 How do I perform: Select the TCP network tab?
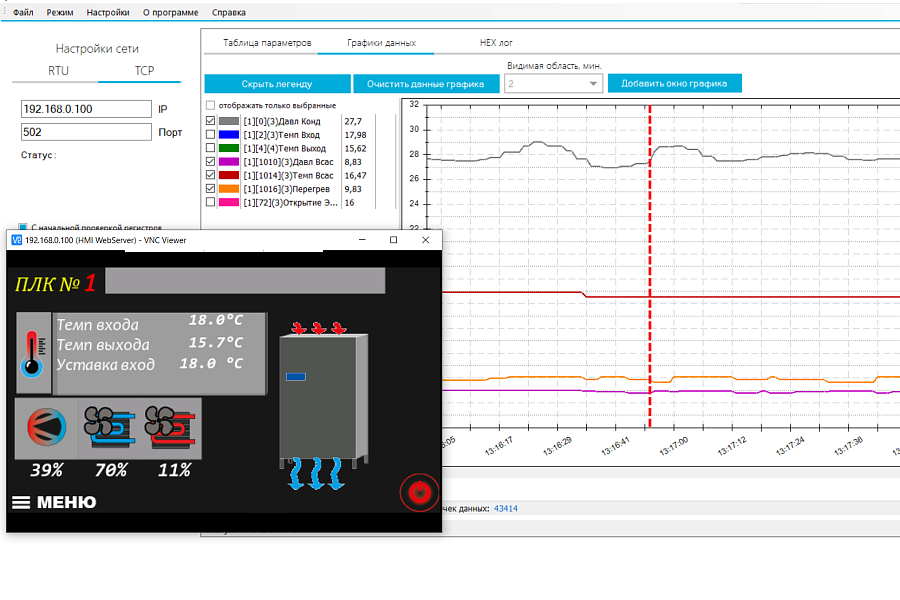tap(144, 71)
